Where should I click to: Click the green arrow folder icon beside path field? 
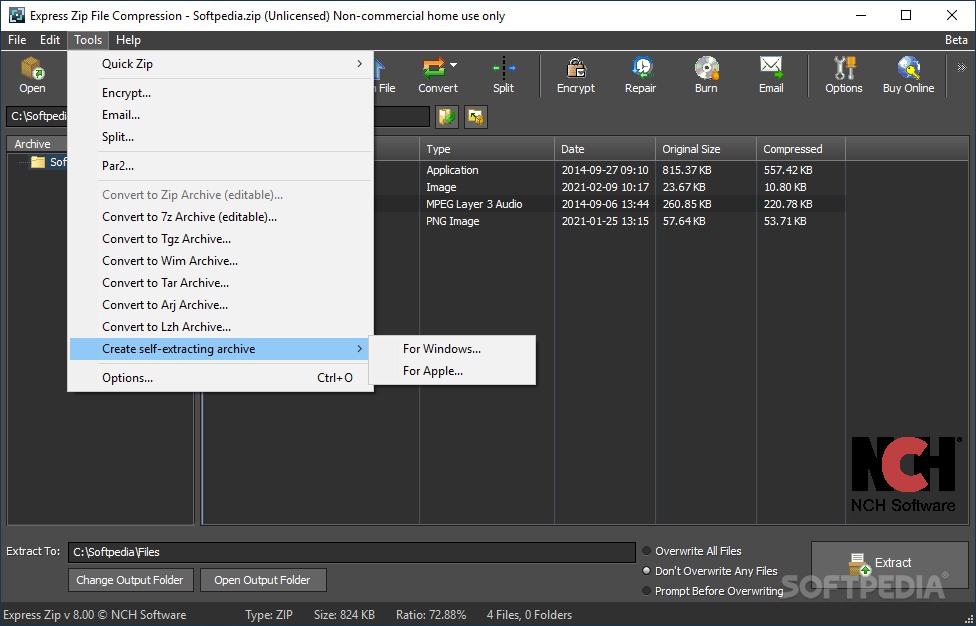[447, 116]
